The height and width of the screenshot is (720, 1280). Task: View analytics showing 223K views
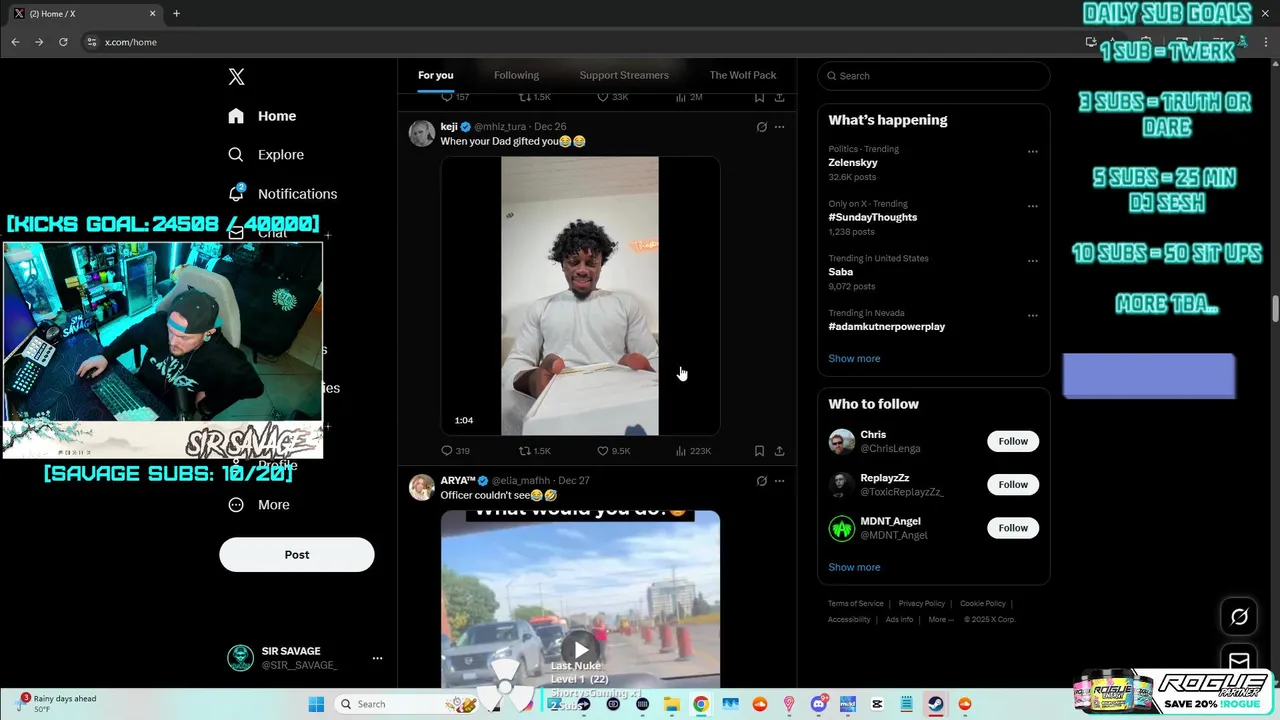click(693, 451)
